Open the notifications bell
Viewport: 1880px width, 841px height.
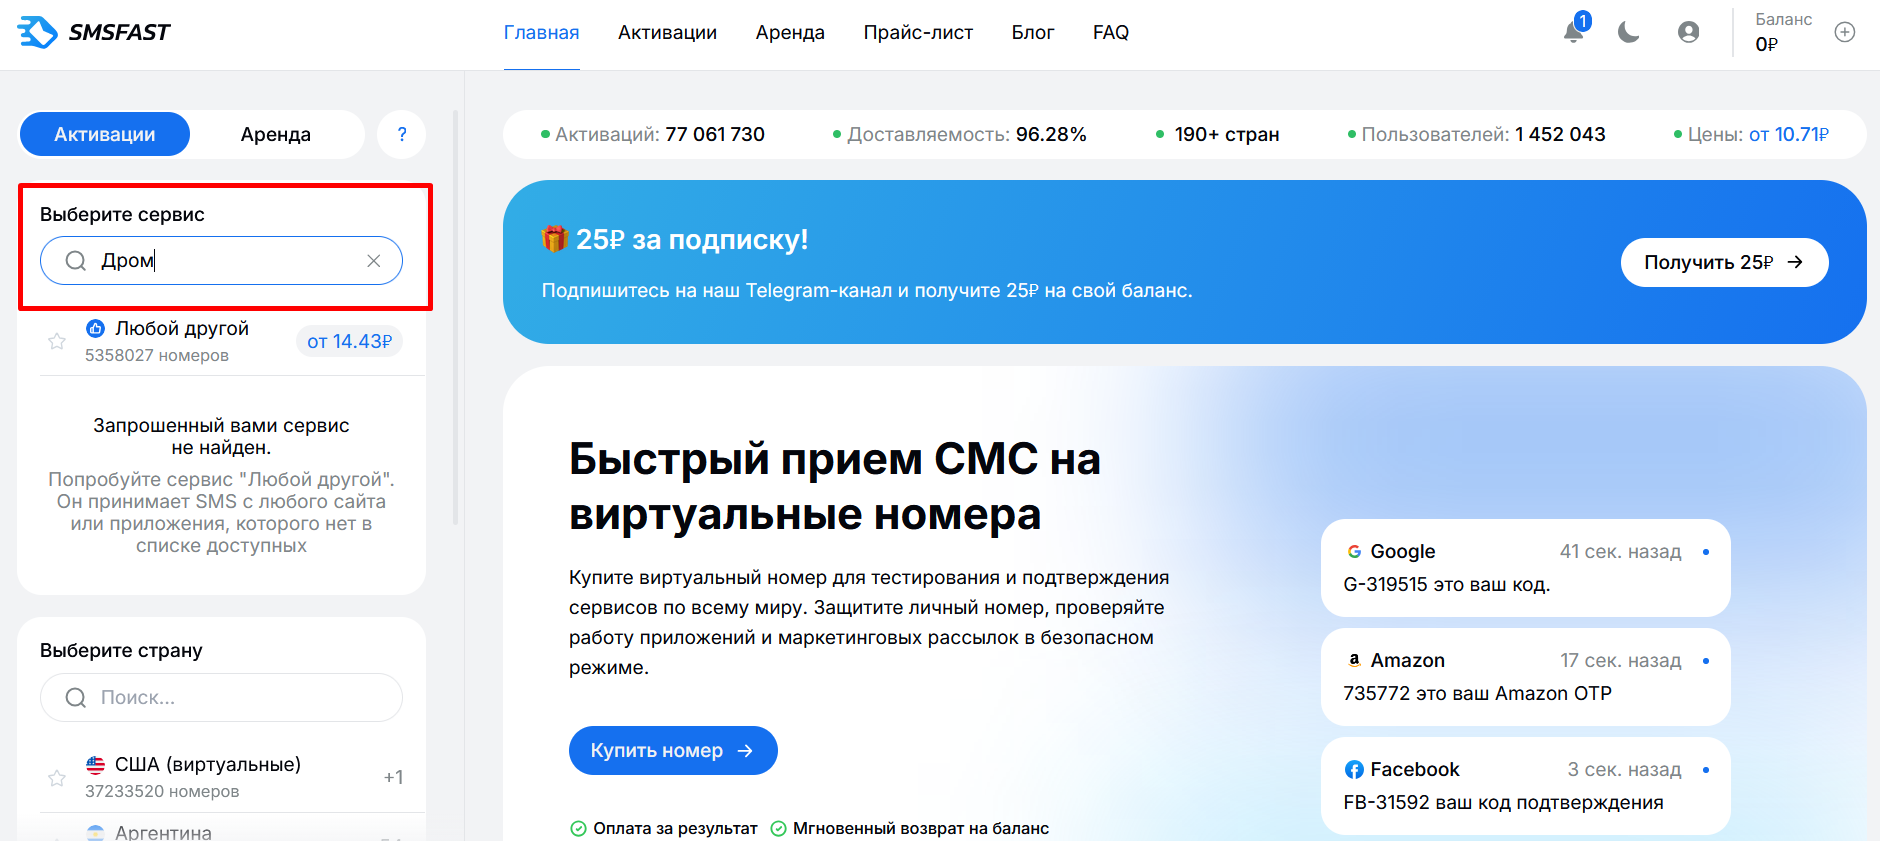[1574, 32]
